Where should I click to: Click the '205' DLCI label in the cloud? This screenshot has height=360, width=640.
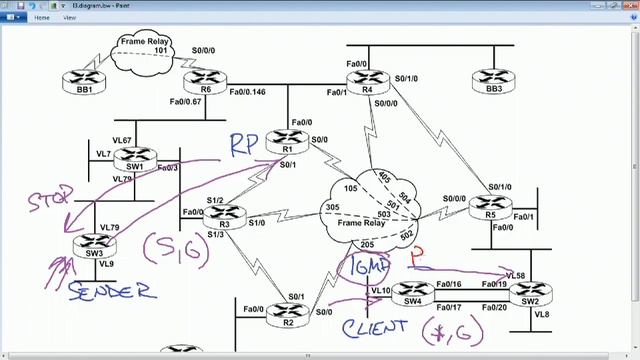tap(367, 244)
